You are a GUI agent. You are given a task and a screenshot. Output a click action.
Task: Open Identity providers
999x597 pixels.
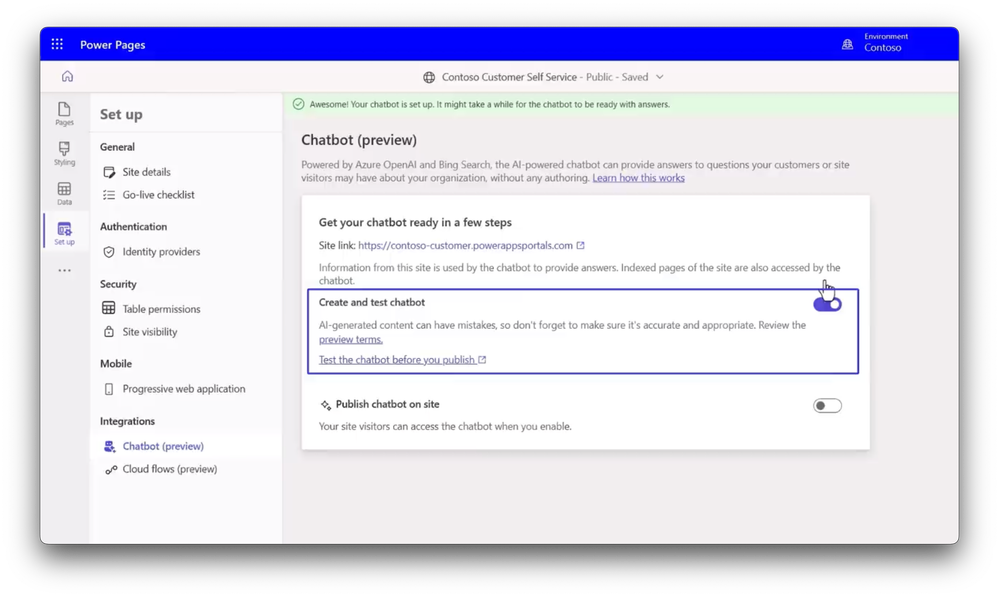161,252
